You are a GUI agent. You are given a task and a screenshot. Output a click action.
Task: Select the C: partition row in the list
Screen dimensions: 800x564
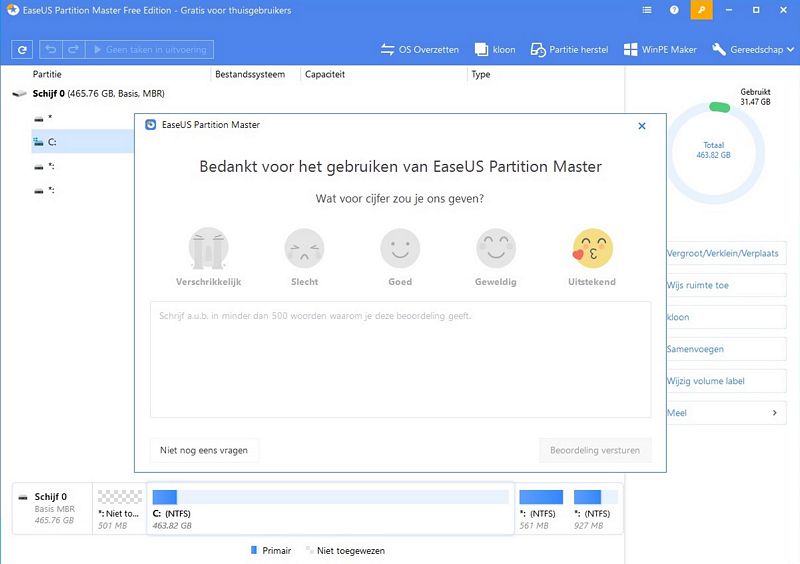(x=83, y=142)
